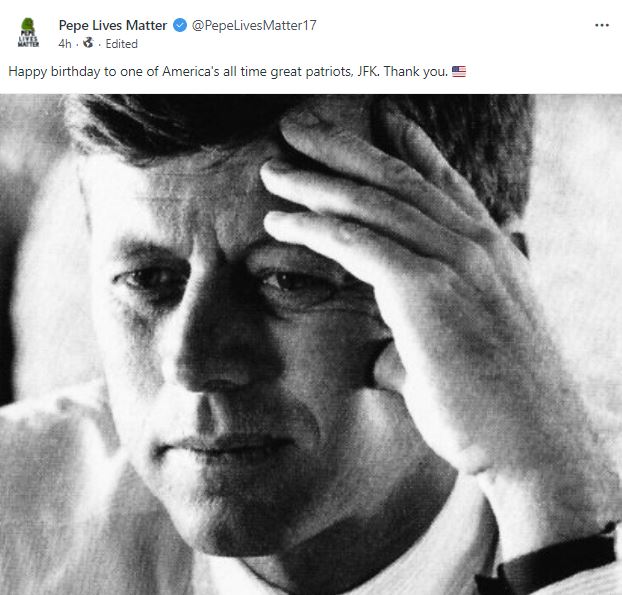Click the frog image in the avatar

point(29,23)
